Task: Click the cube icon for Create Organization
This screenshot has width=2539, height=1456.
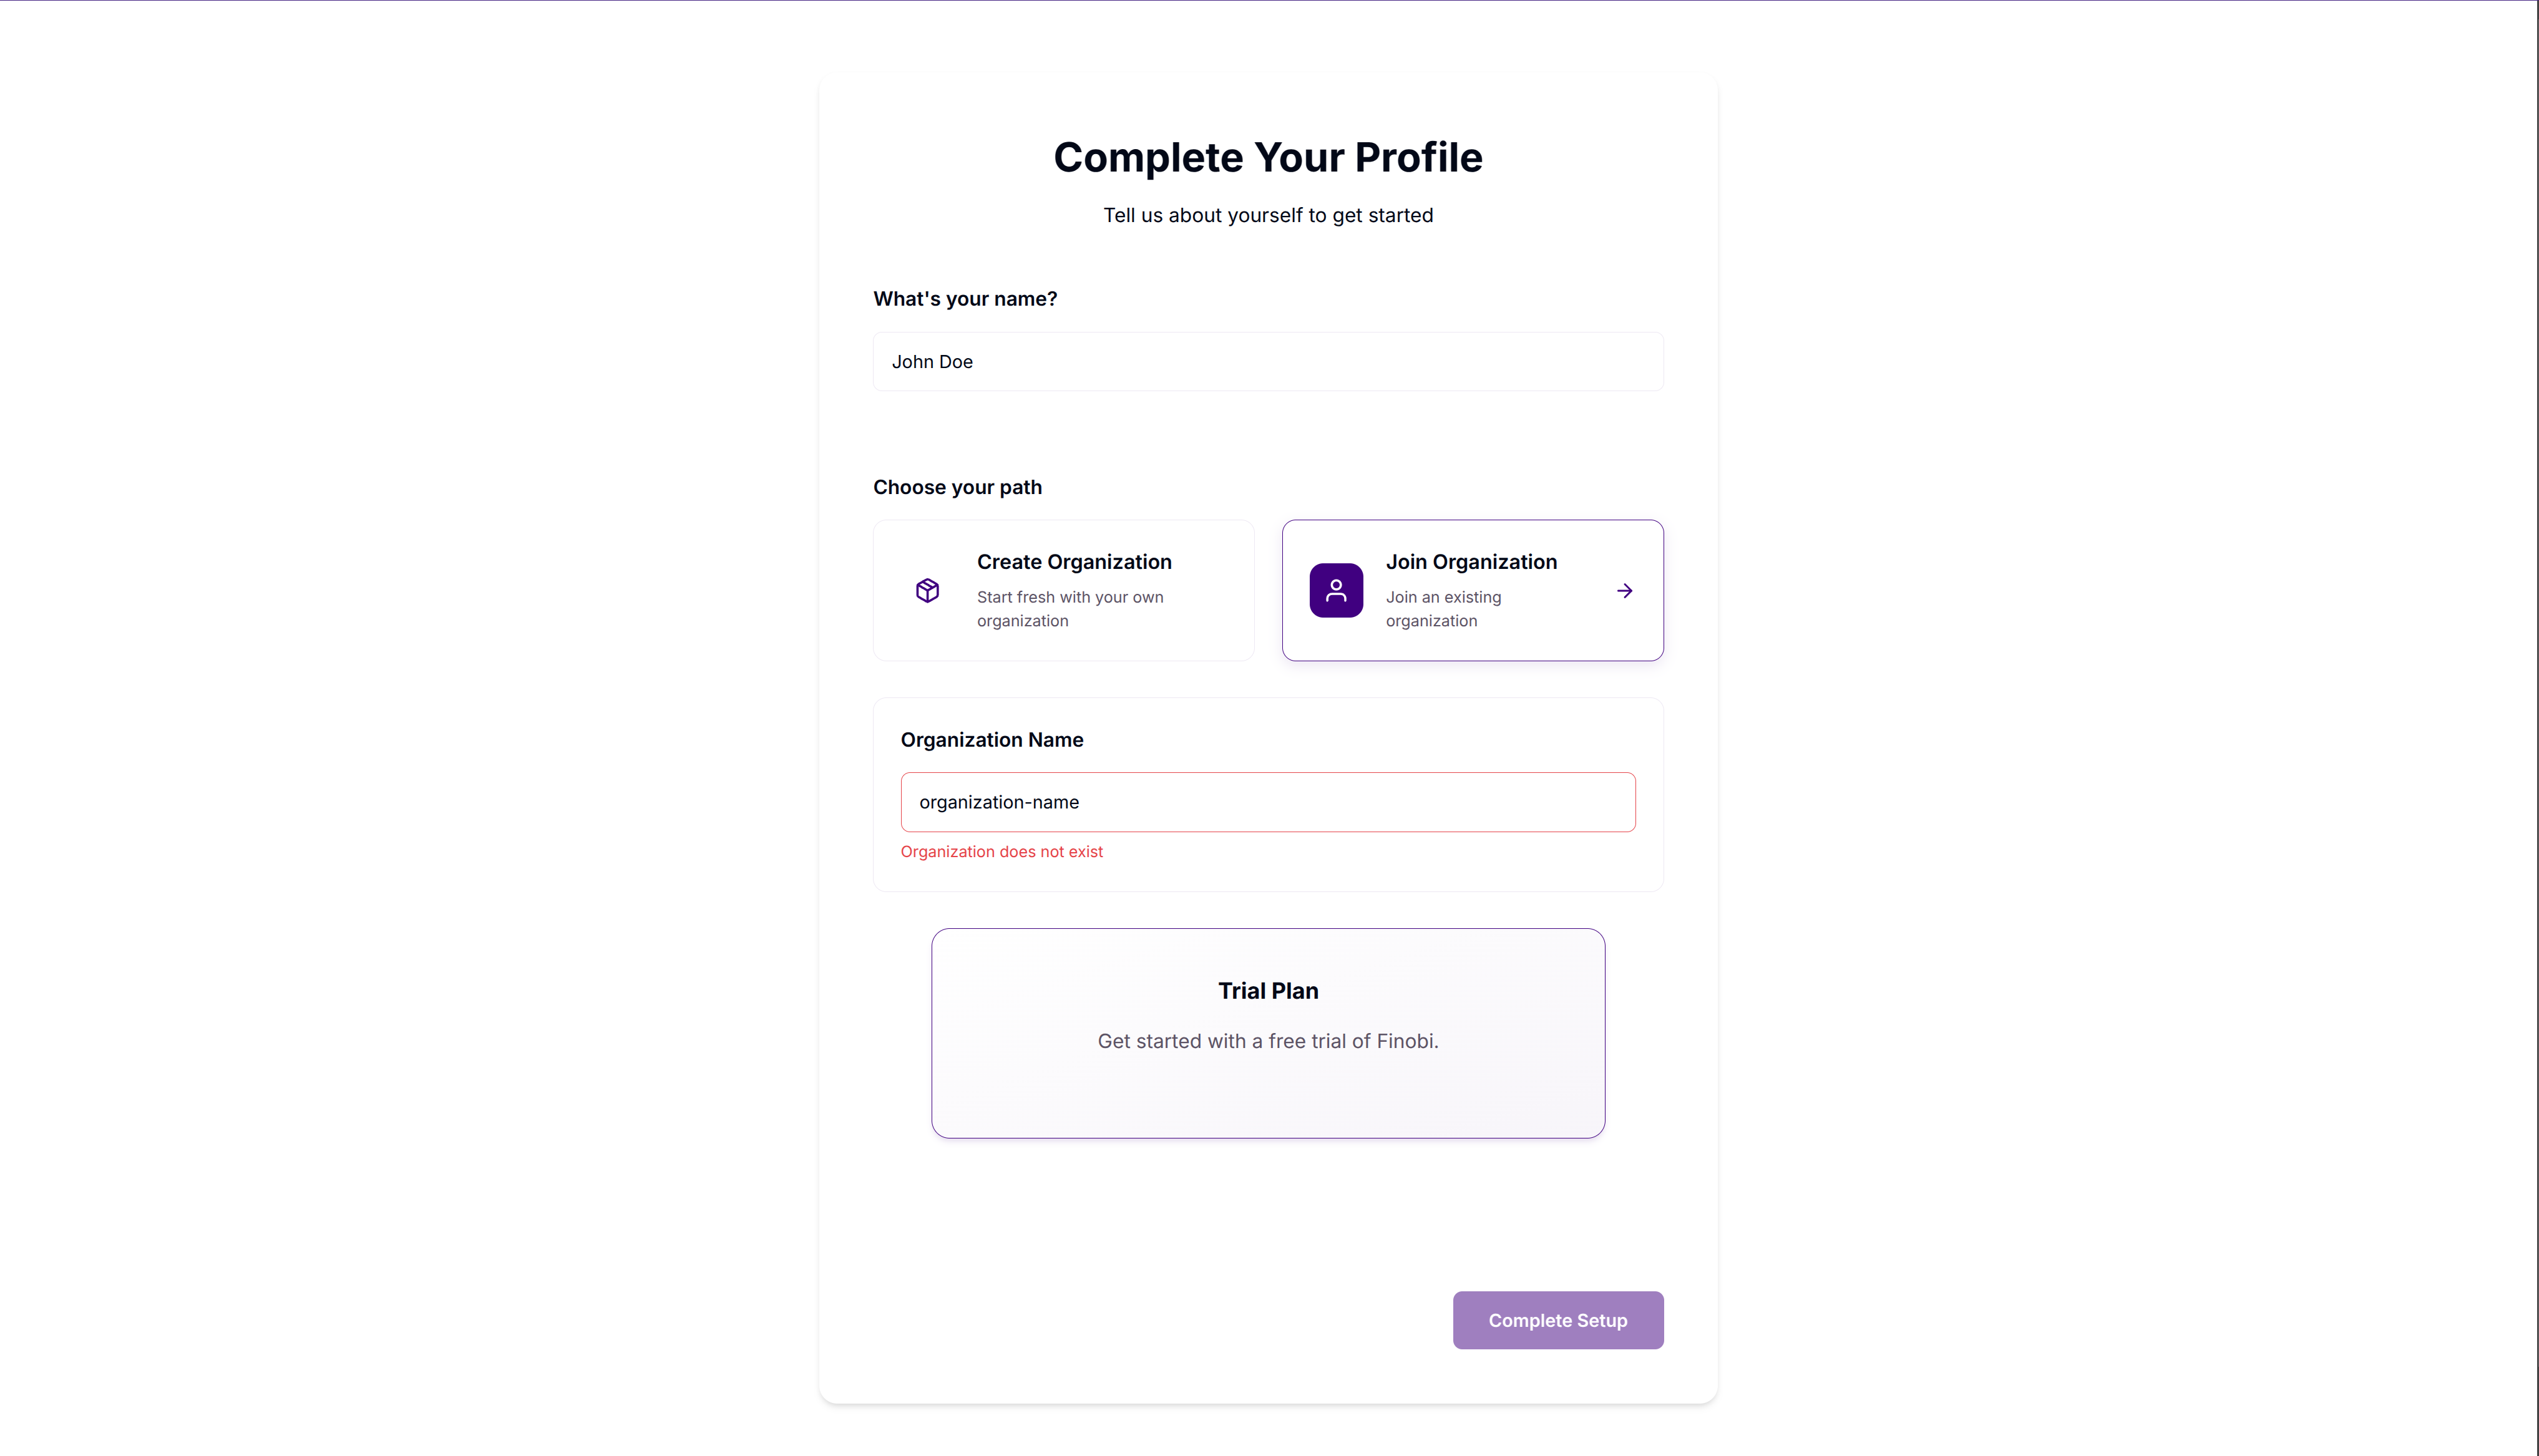Action: 927,591
